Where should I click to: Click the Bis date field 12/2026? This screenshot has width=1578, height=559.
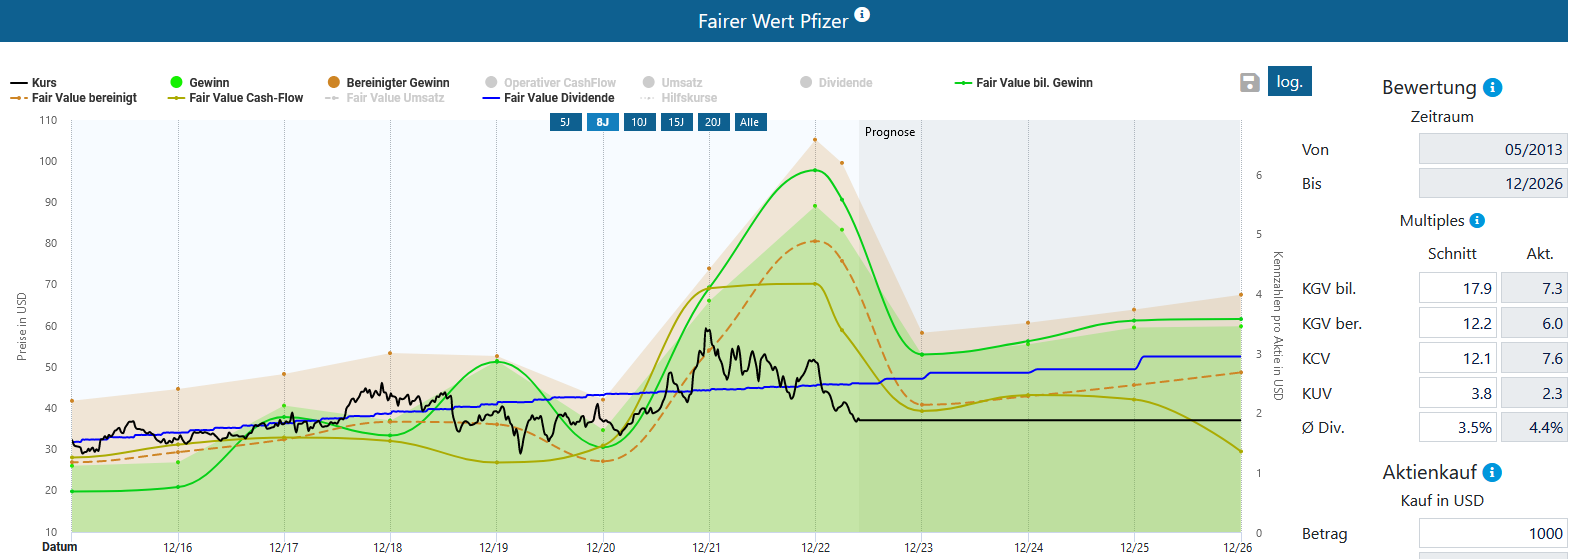point(1493,183)
